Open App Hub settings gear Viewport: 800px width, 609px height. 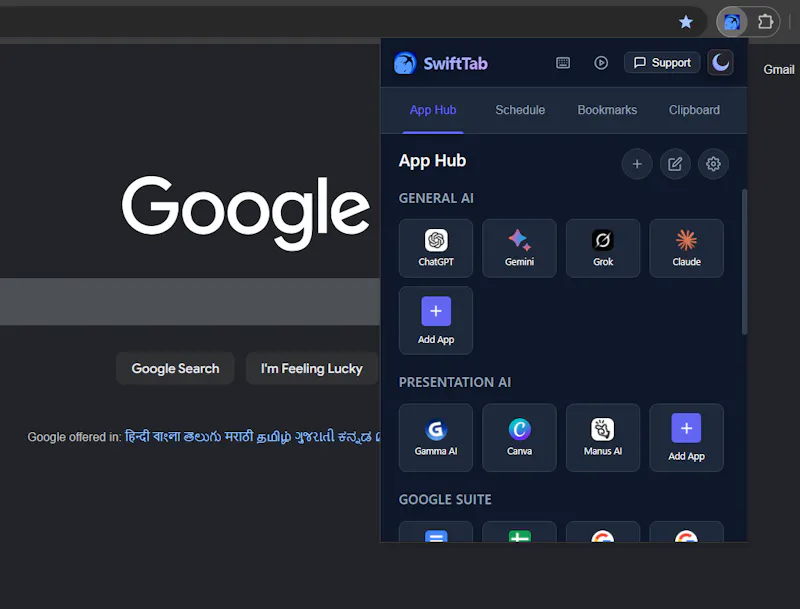[713, 164]
